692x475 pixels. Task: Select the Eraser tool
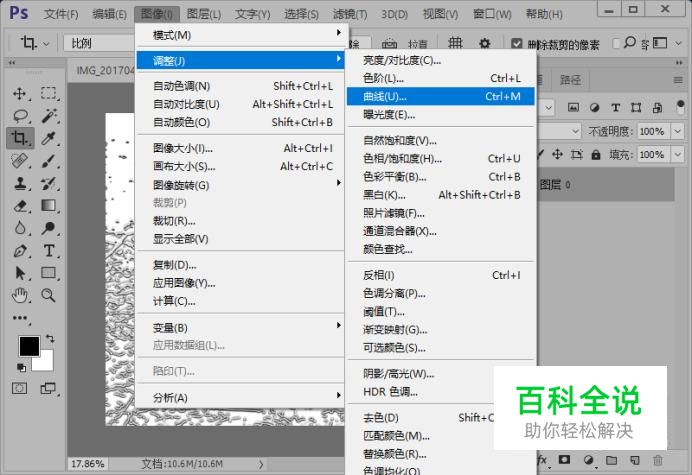point(20,205)
